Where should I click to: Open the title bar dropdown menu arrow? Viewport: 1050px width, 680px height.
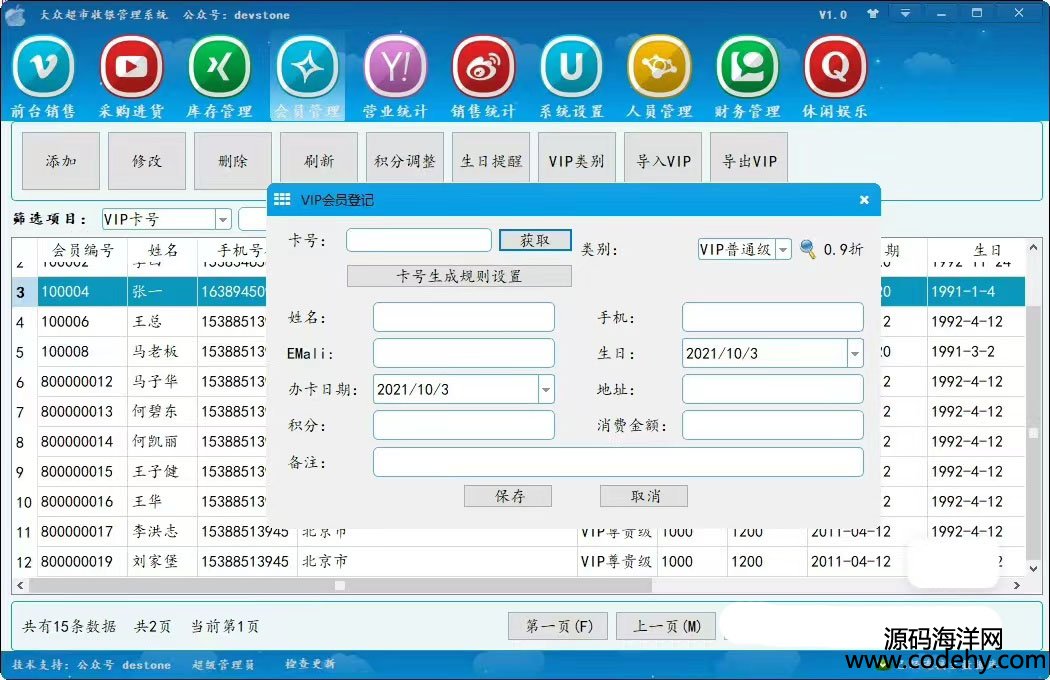coord(905,13)
